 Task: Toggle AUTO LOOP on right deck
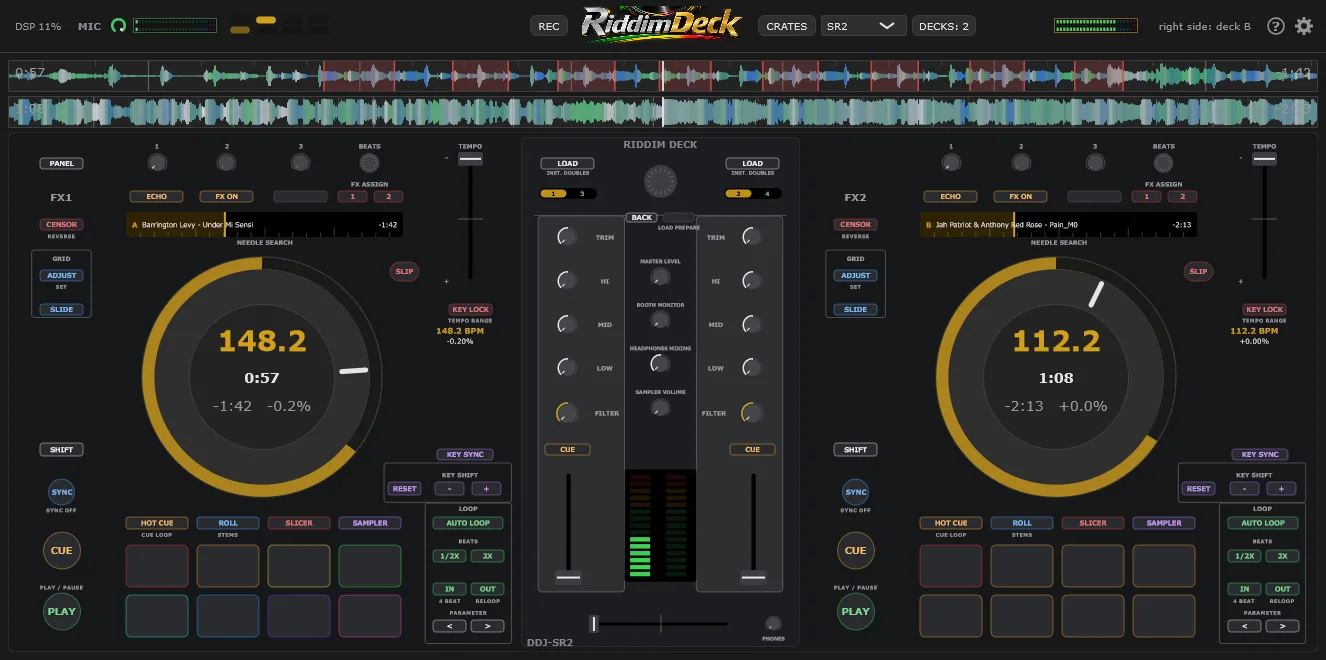click(x=1262, y=522)
